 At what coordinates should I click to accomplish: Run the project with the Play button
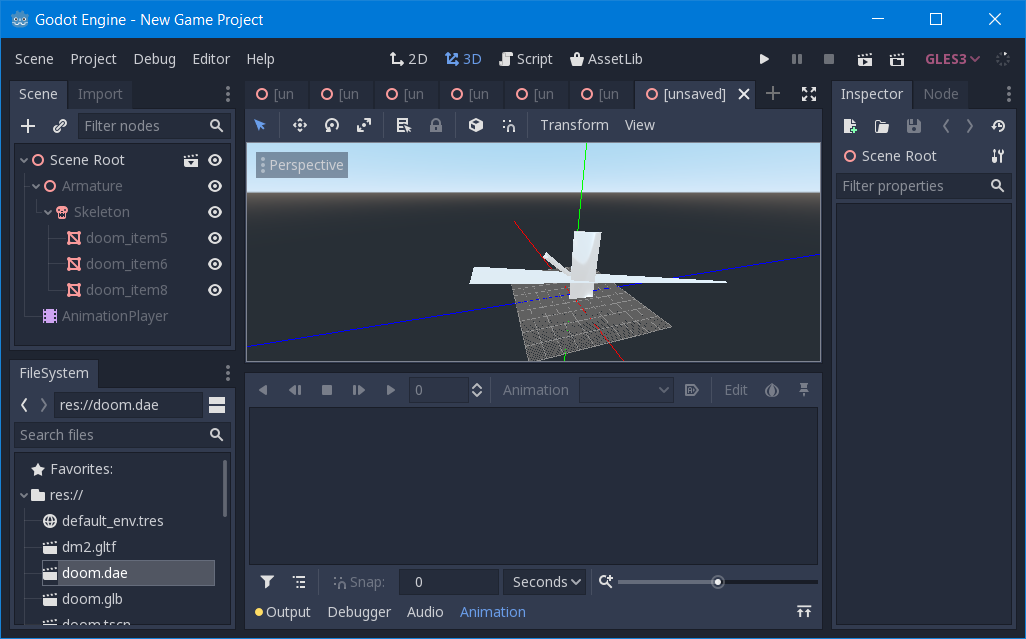[764, 59]
